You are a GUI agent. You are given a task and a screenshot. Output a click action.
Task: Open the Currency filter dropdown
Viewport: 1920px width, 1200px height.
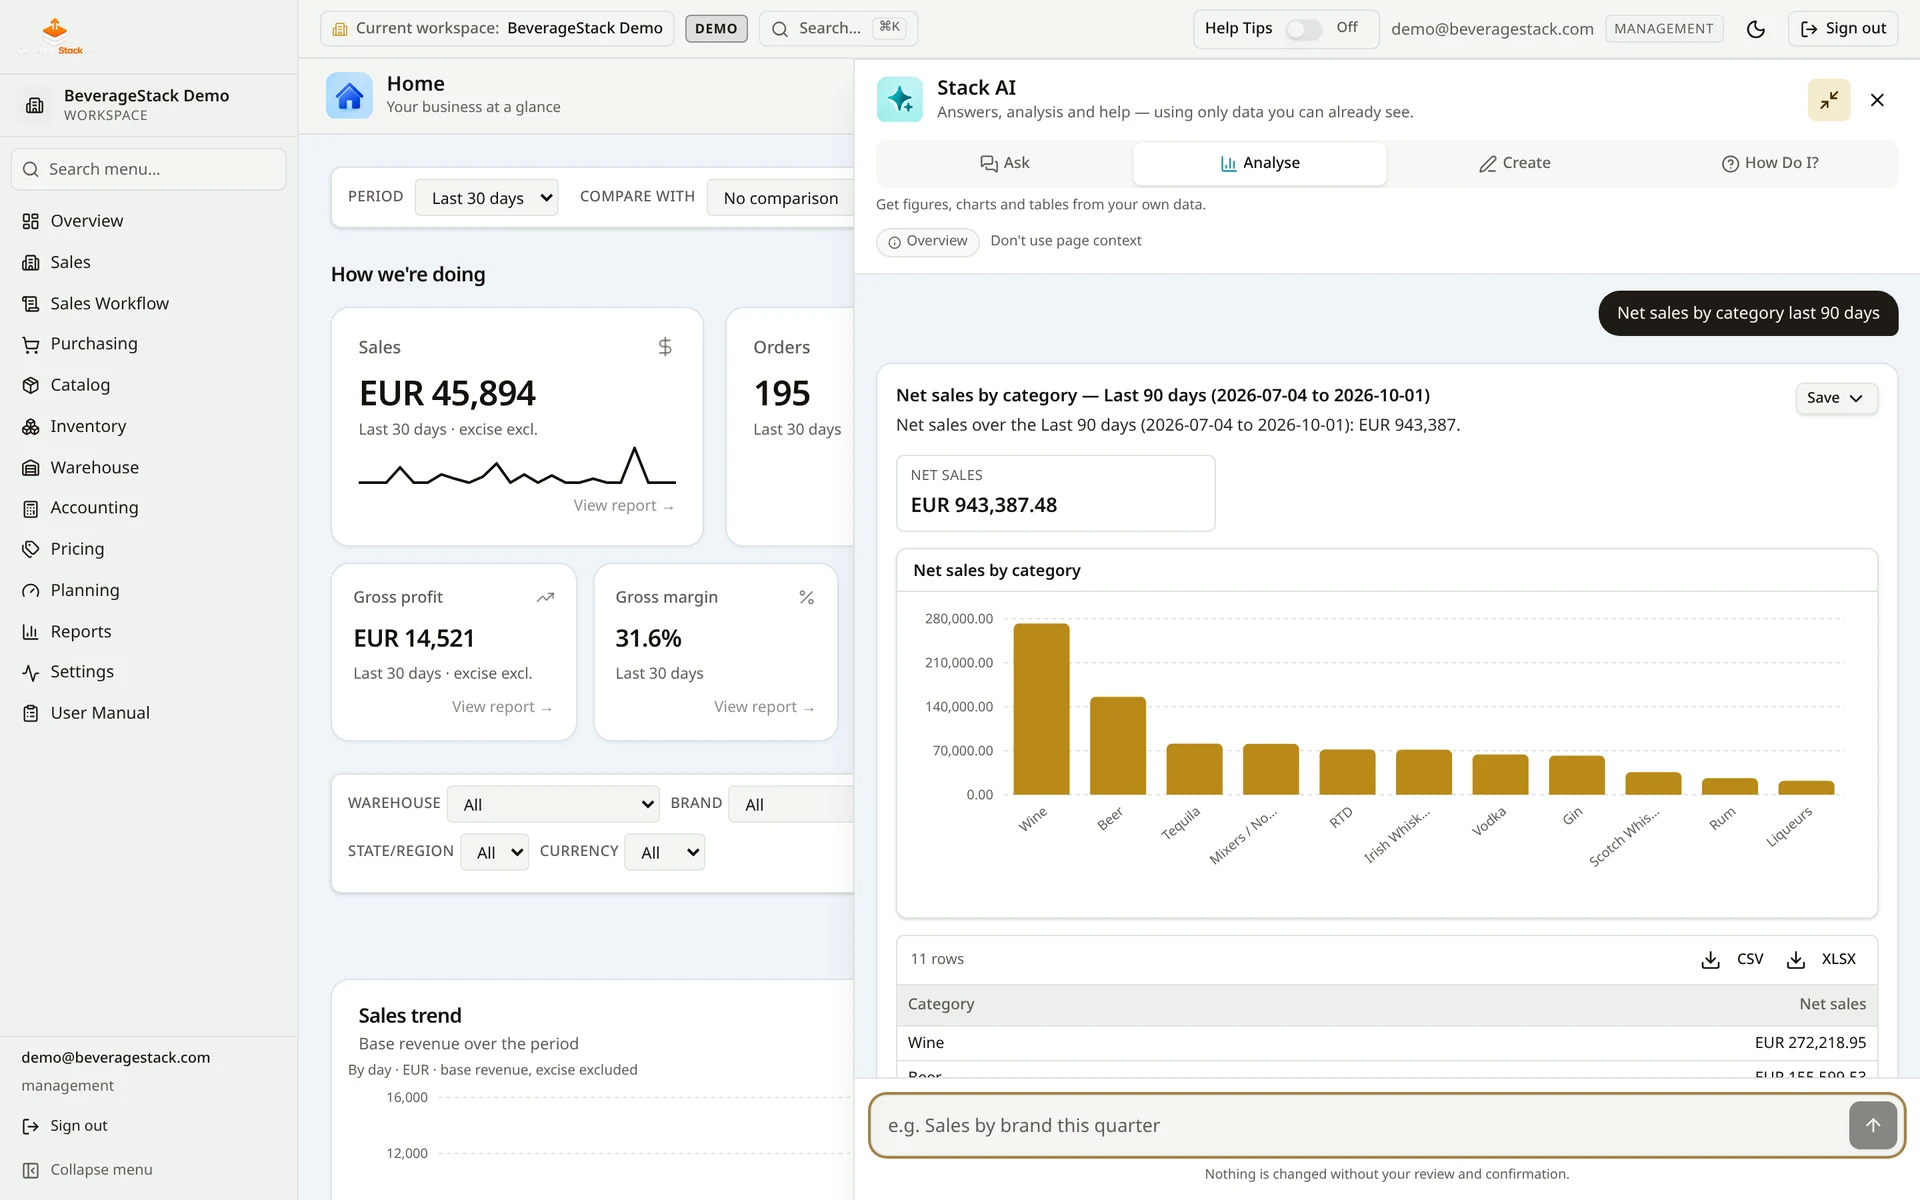pyautogui.click(x=664, y=852)
